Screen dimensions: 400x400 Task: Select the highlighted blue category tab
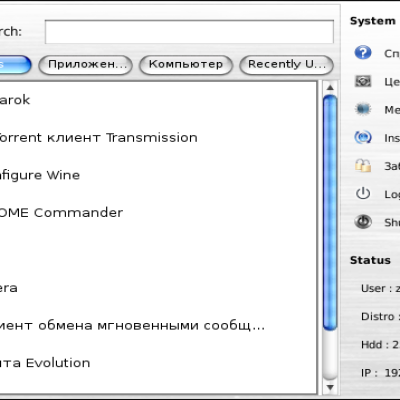click(15, 65)
